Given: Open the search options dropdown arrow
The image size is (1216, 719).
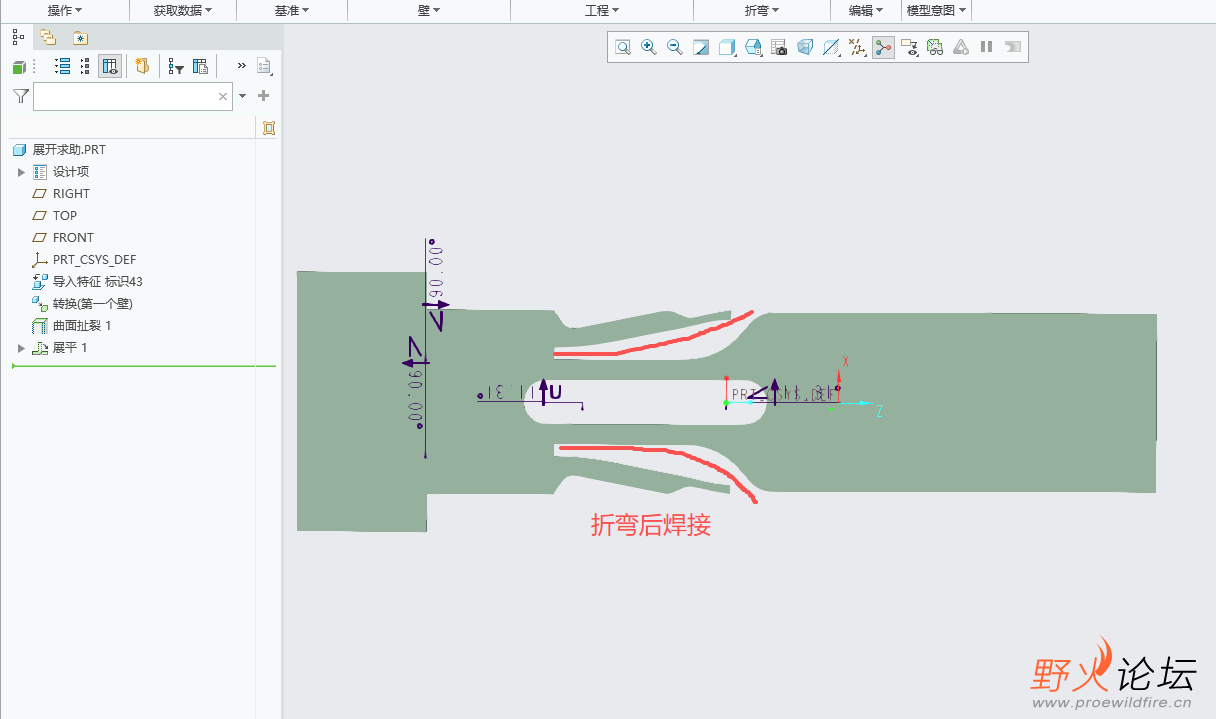Looking at the screenshot, I should click(242, 97).
